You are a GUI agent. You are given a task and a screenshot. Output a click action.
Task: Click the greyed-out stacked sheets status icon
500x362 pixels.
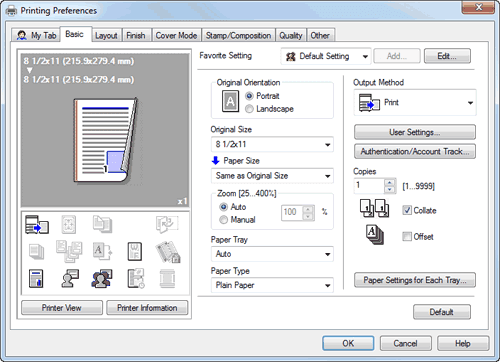(x=36, y=251)
